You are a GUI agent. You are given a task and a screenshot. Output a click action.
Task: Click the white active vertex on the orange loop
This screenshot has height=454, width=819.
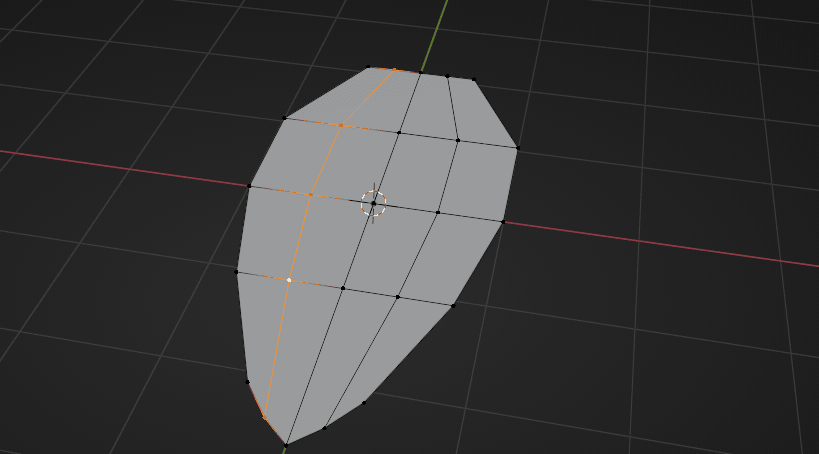tap(289, 280)
